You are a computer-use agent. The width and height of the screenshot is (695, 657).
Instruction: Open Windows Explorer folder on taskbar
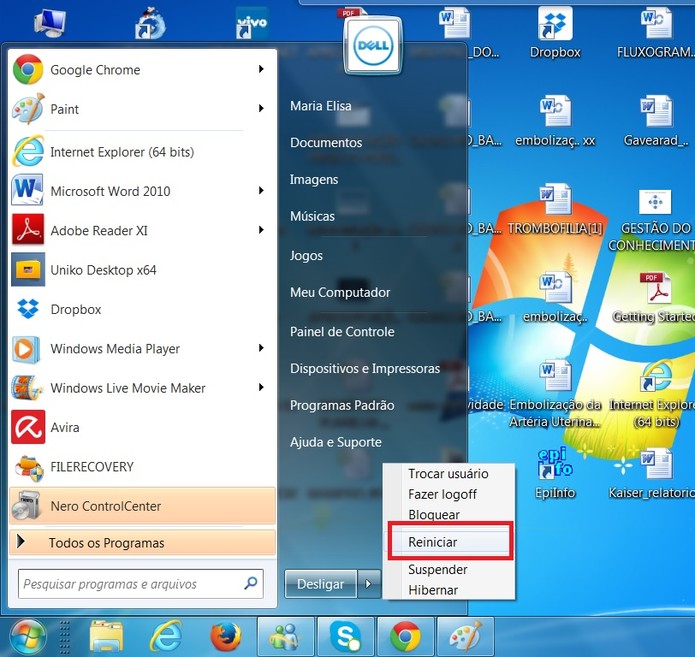click(x=106, y=637)
